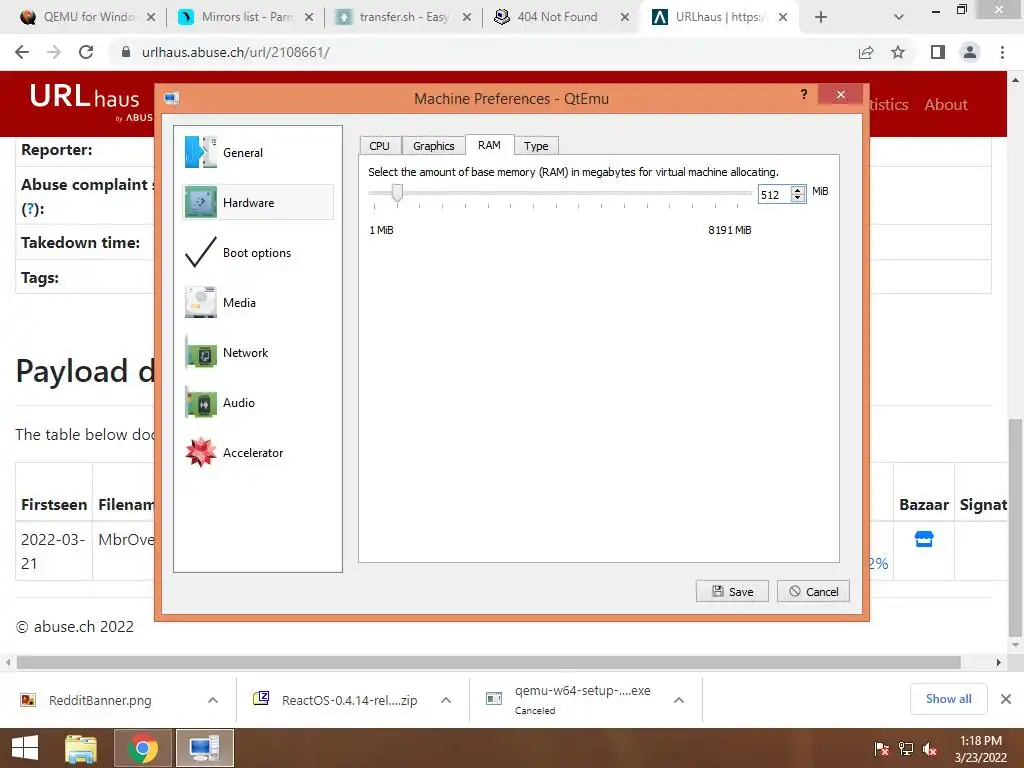Click the Action Center flag tray icon
Image resolution: width=1024 pixels, height=768 pixels.
[882, 748]
